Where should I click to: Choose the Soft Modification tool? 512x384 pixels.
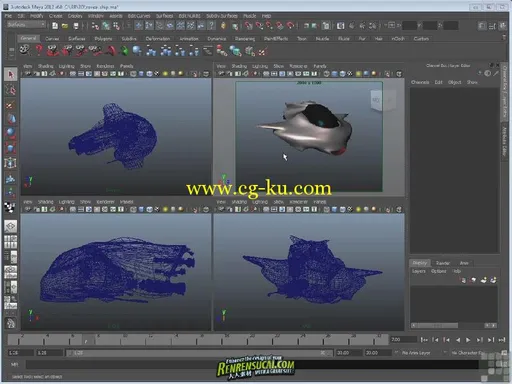click(11, 179)
